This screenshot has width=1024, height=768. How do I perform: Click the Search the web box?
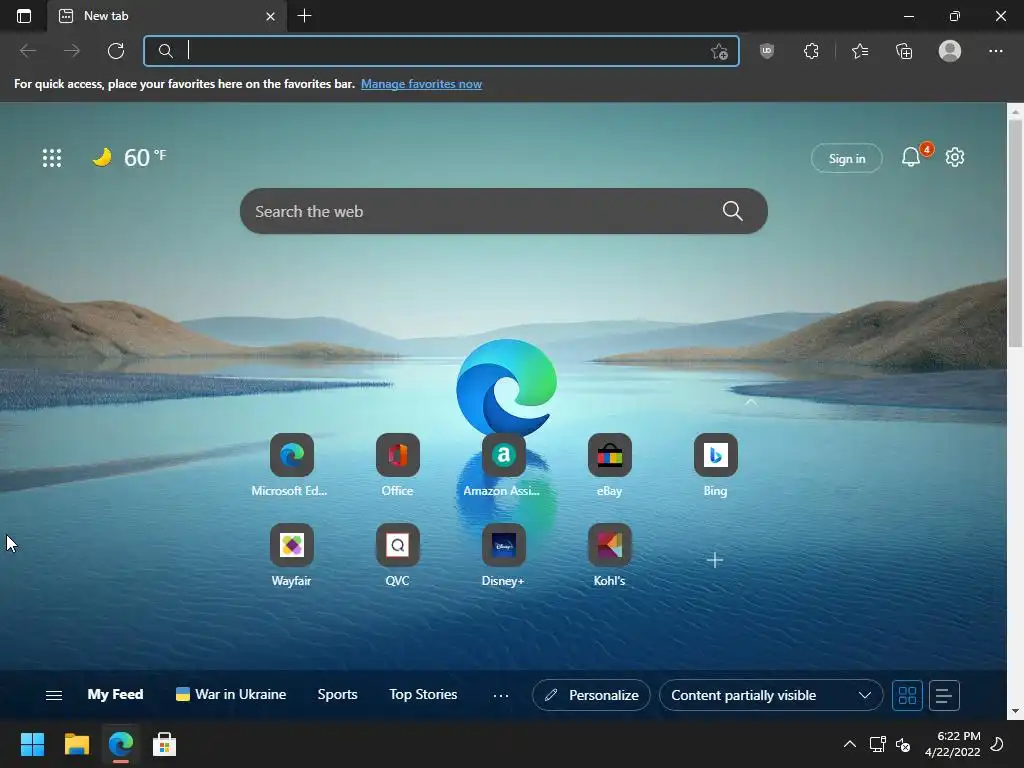[x=504, y=211]
